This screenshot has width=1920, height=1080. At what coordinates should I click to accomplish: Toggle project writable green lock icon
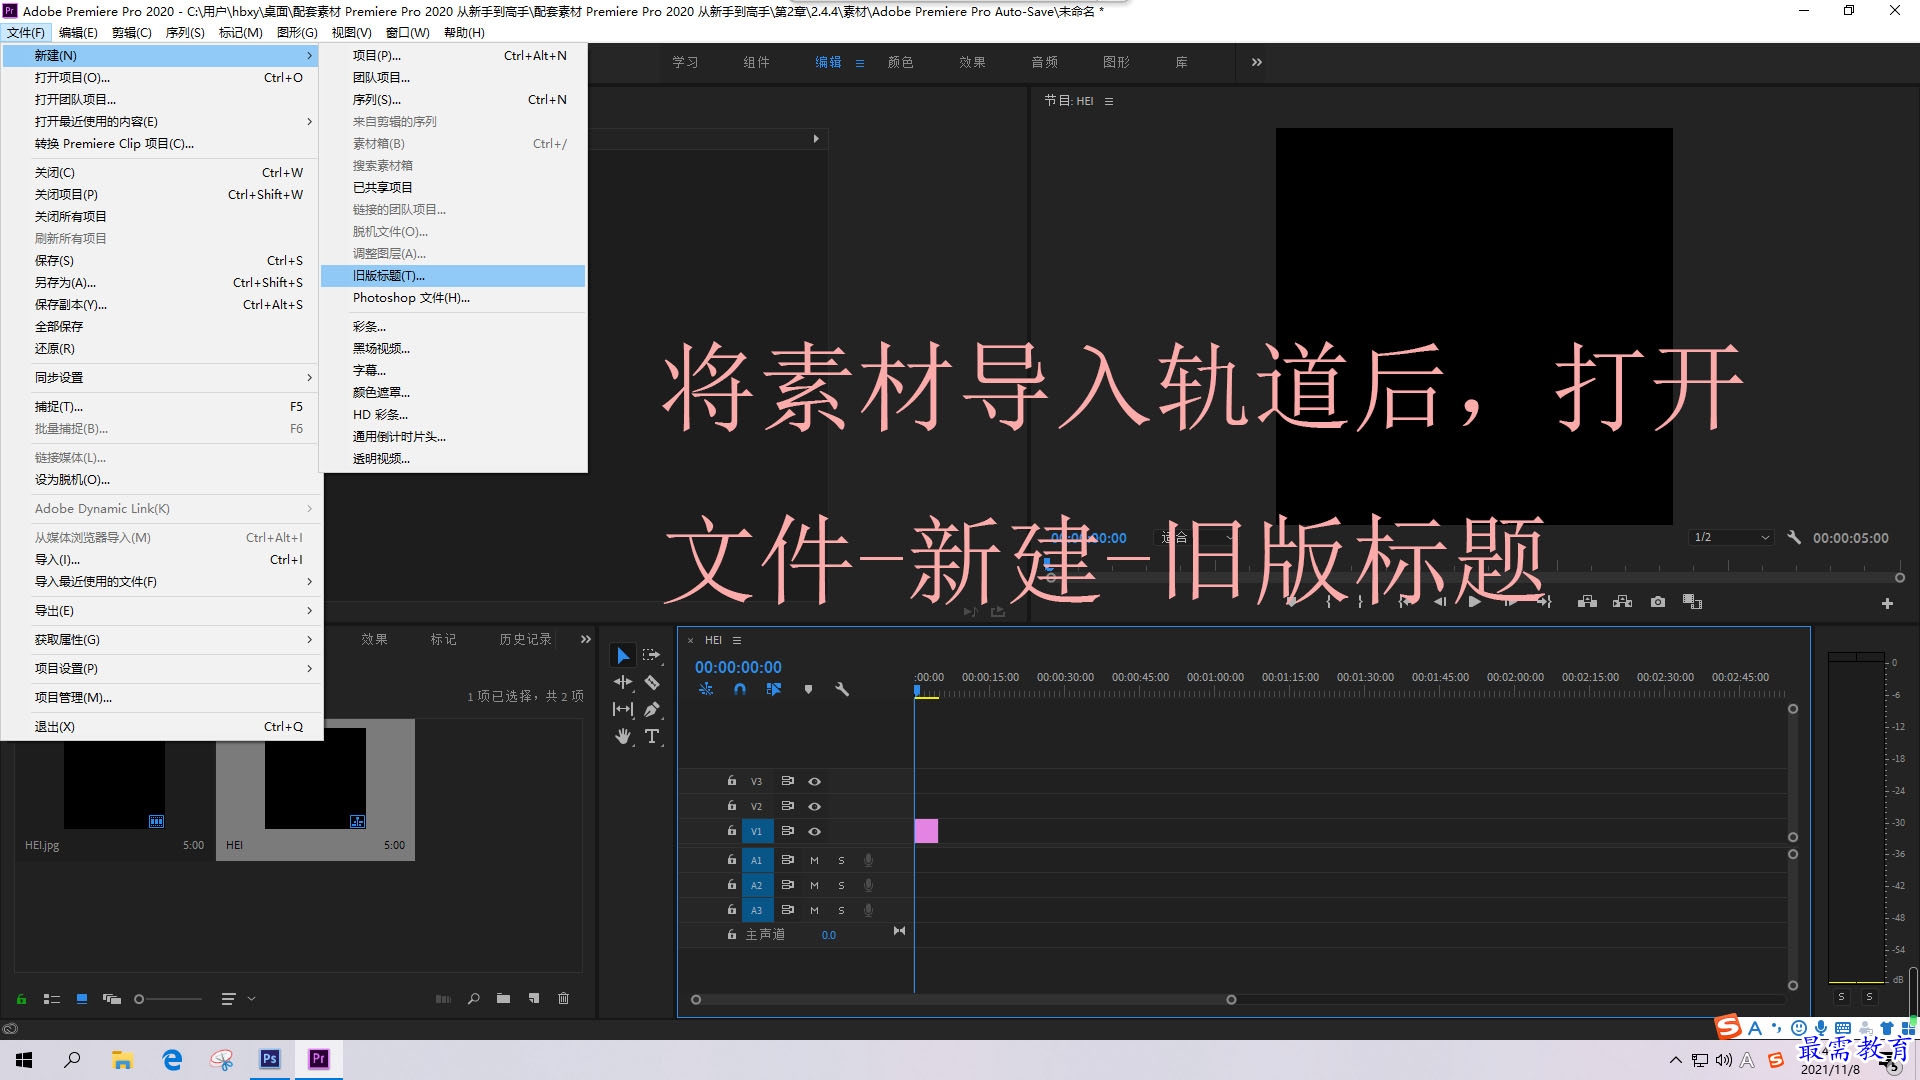coord(21,998)
